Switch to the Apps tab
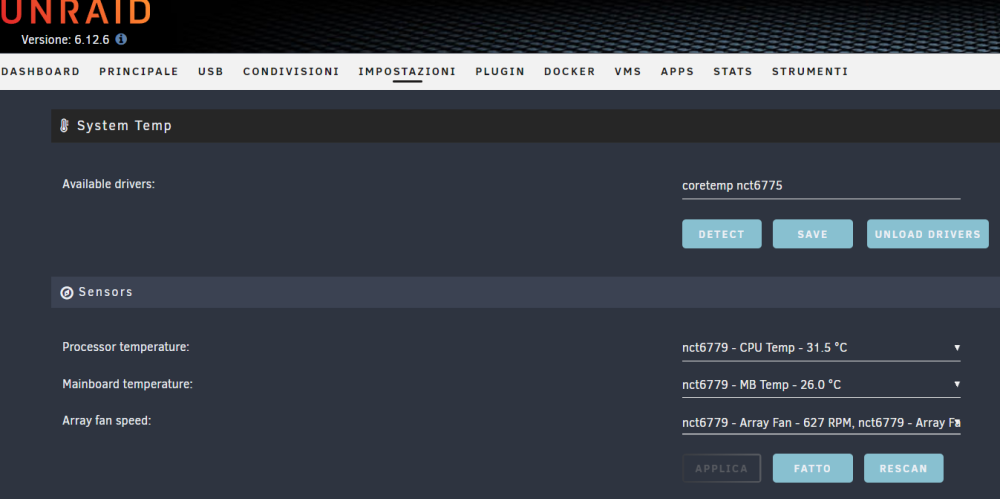1000x499 pixels. 677,71
